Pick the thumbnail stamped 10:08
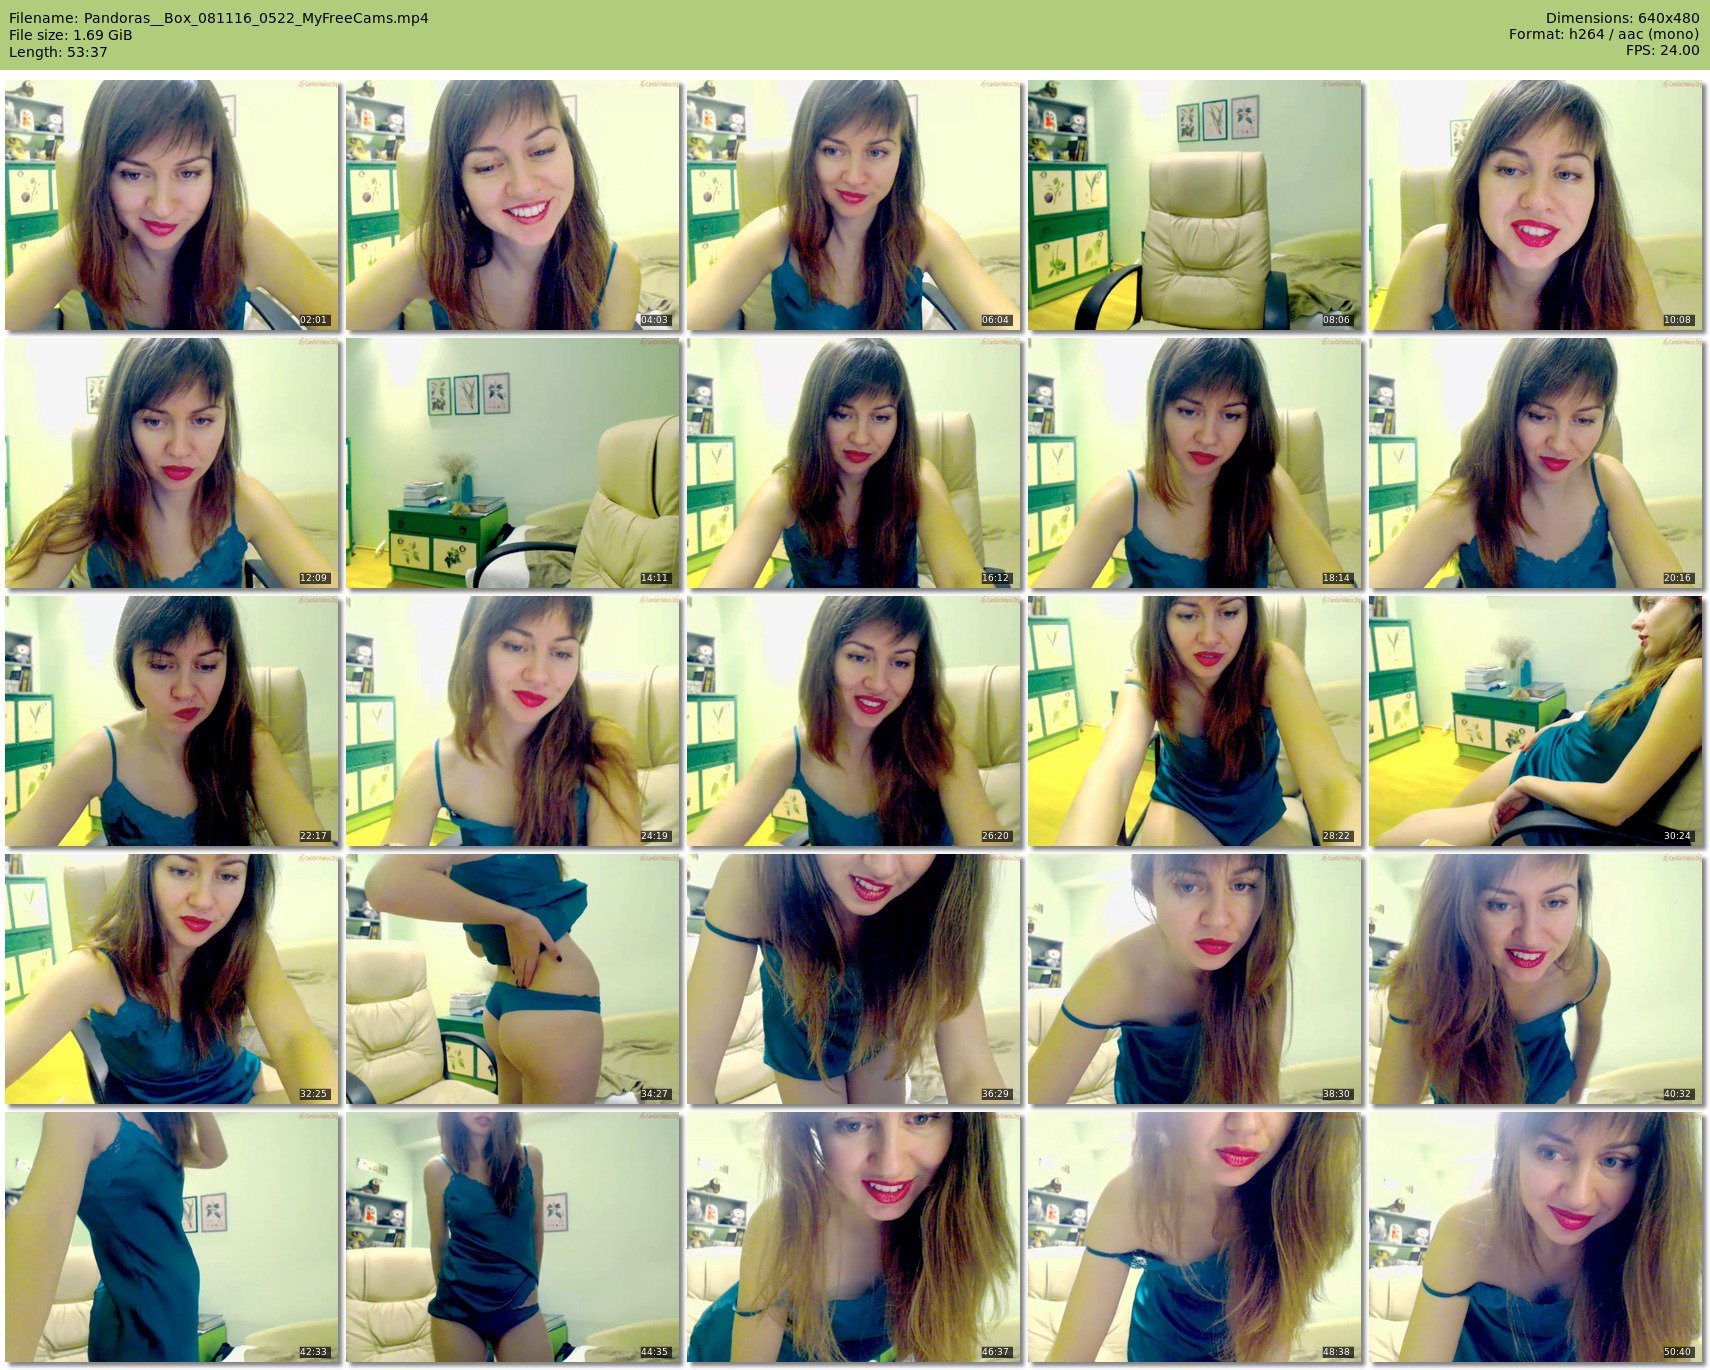Screen dimensions: 1710x1370 (x=1535, y=205)
